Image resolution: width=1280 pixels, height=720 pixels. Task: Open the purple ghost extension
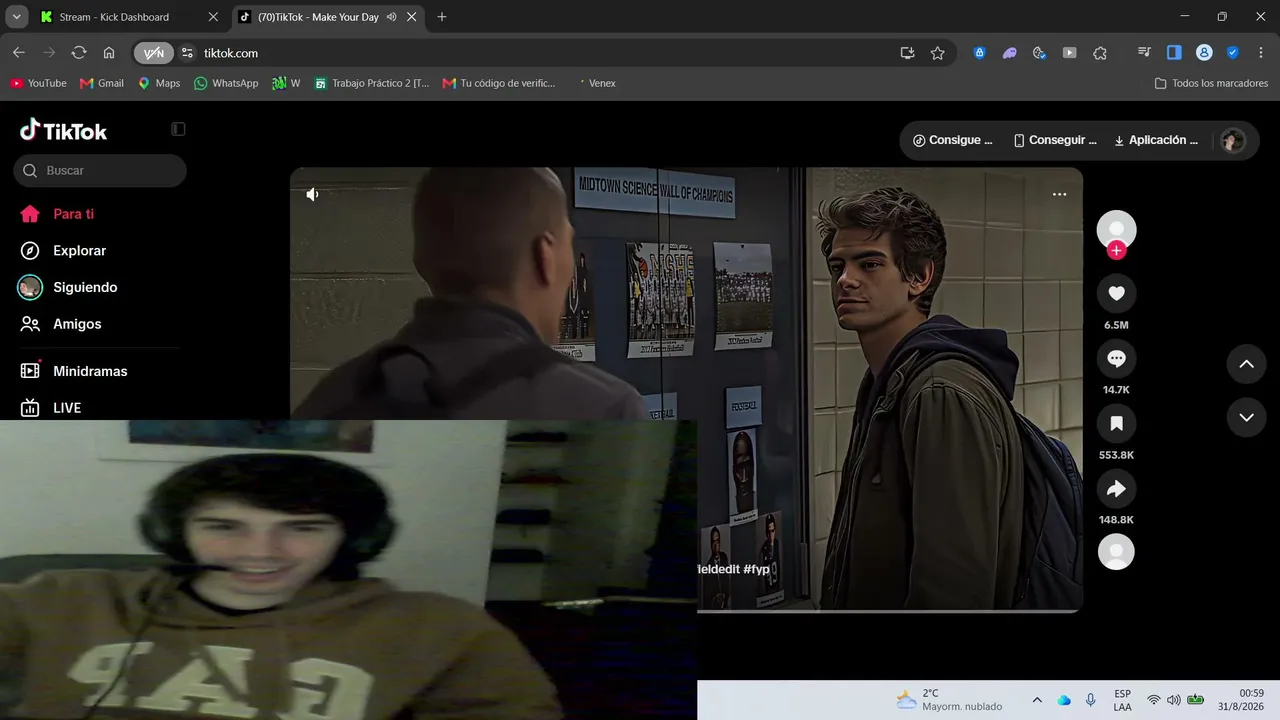[x=1010, y=53]
